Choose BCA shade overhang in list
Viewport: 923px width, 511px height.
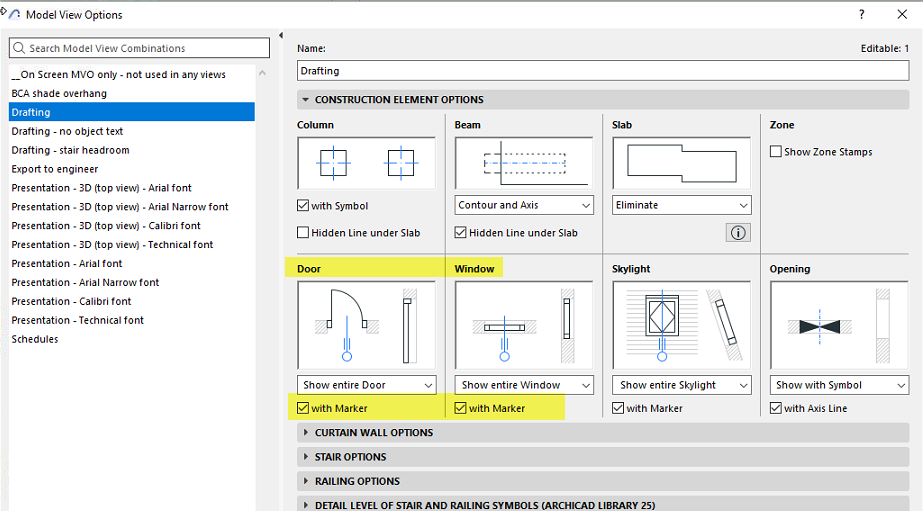click(x=59, y=93)
